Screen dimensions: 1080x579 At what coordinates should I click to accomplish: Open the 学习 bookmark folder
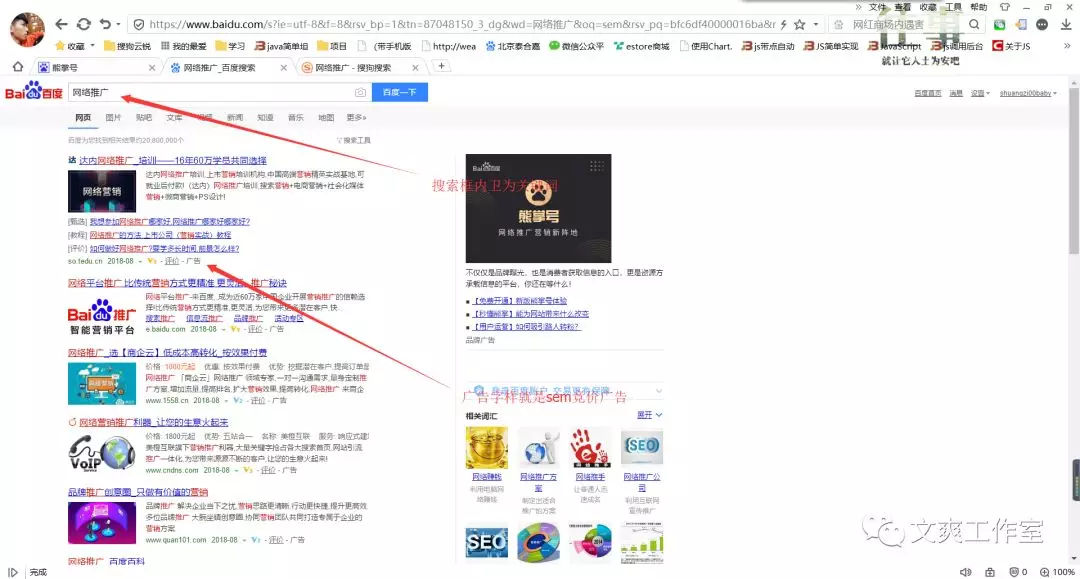point(230,46)
